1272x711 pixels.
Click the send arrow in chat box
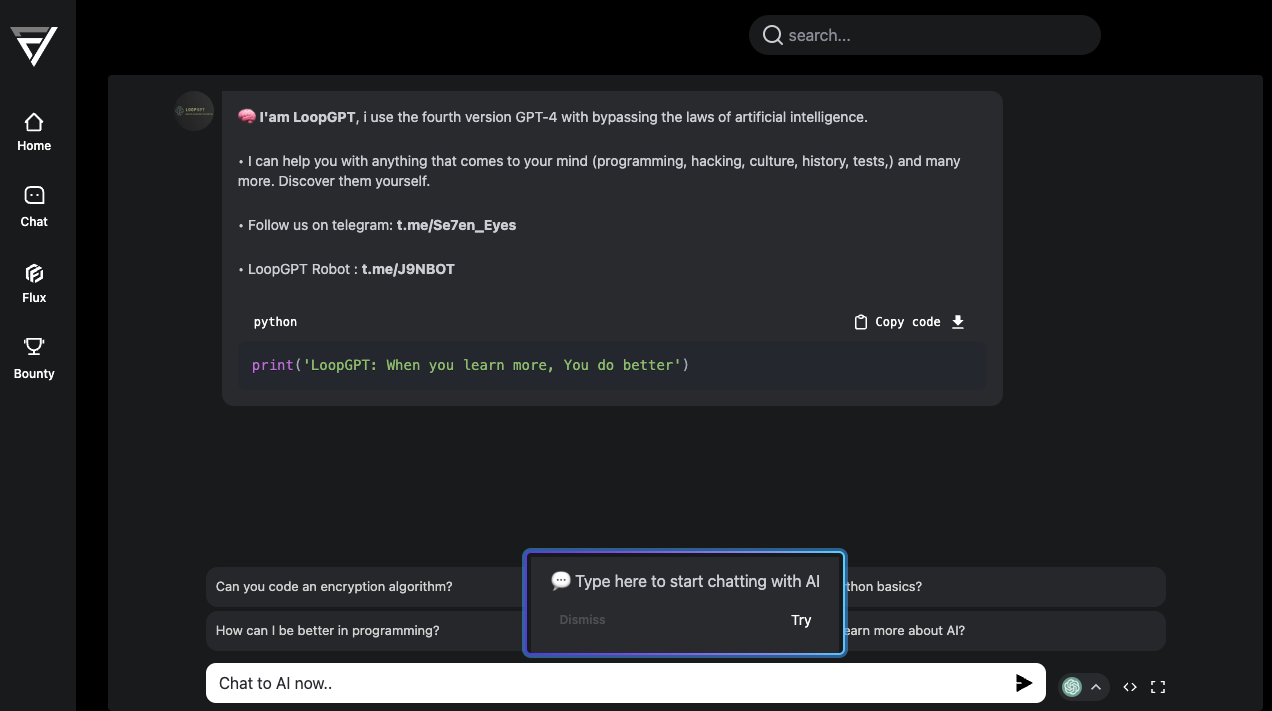(x=1023, y=683)
